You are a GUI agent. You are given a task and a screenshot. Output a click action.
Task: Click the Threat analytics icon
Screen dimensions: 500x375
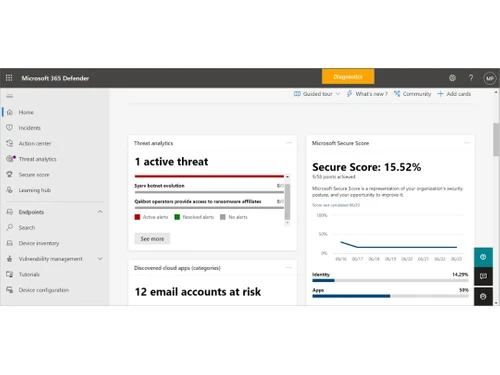point(11,159)
